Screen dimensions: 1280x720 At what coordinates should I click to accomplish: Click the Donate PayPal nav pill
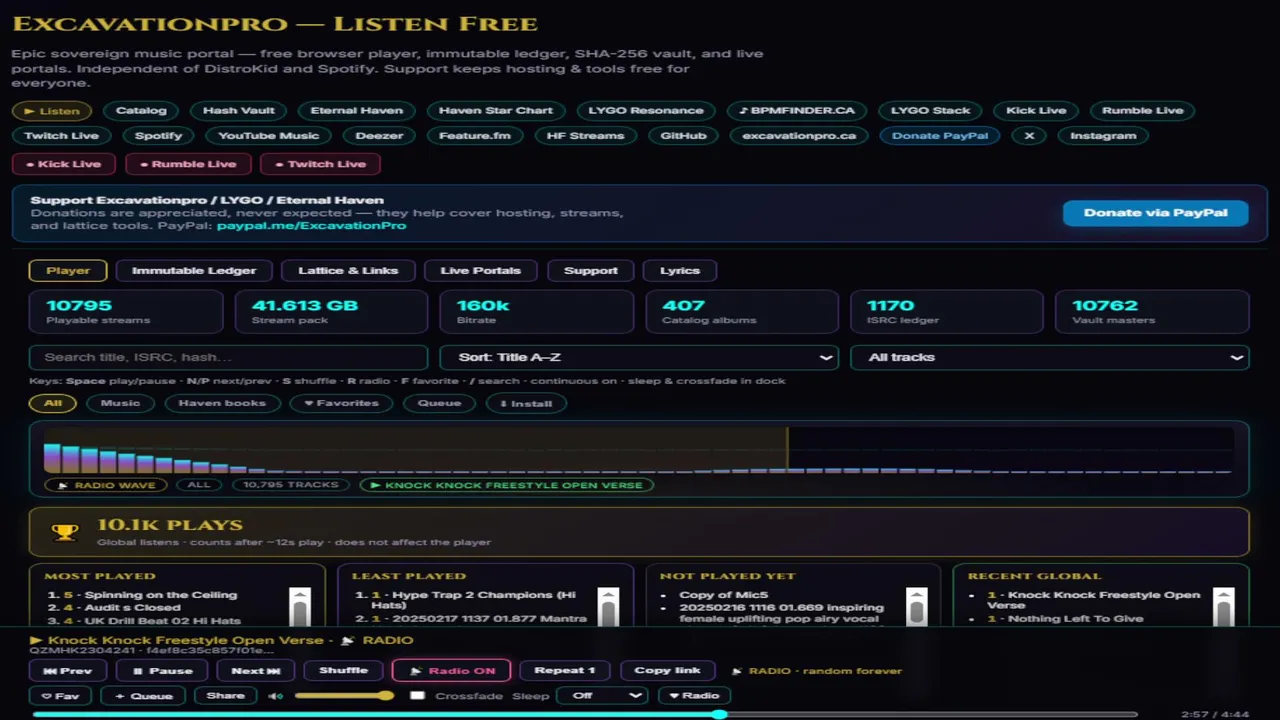pyautogui.click(x=940, y=136)
